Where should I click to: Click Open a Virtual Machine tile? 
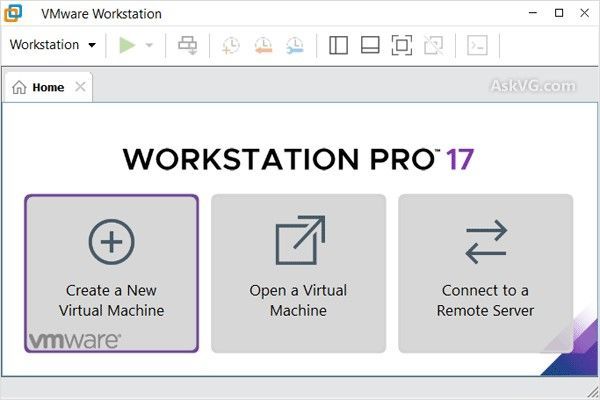click(298, 273)
